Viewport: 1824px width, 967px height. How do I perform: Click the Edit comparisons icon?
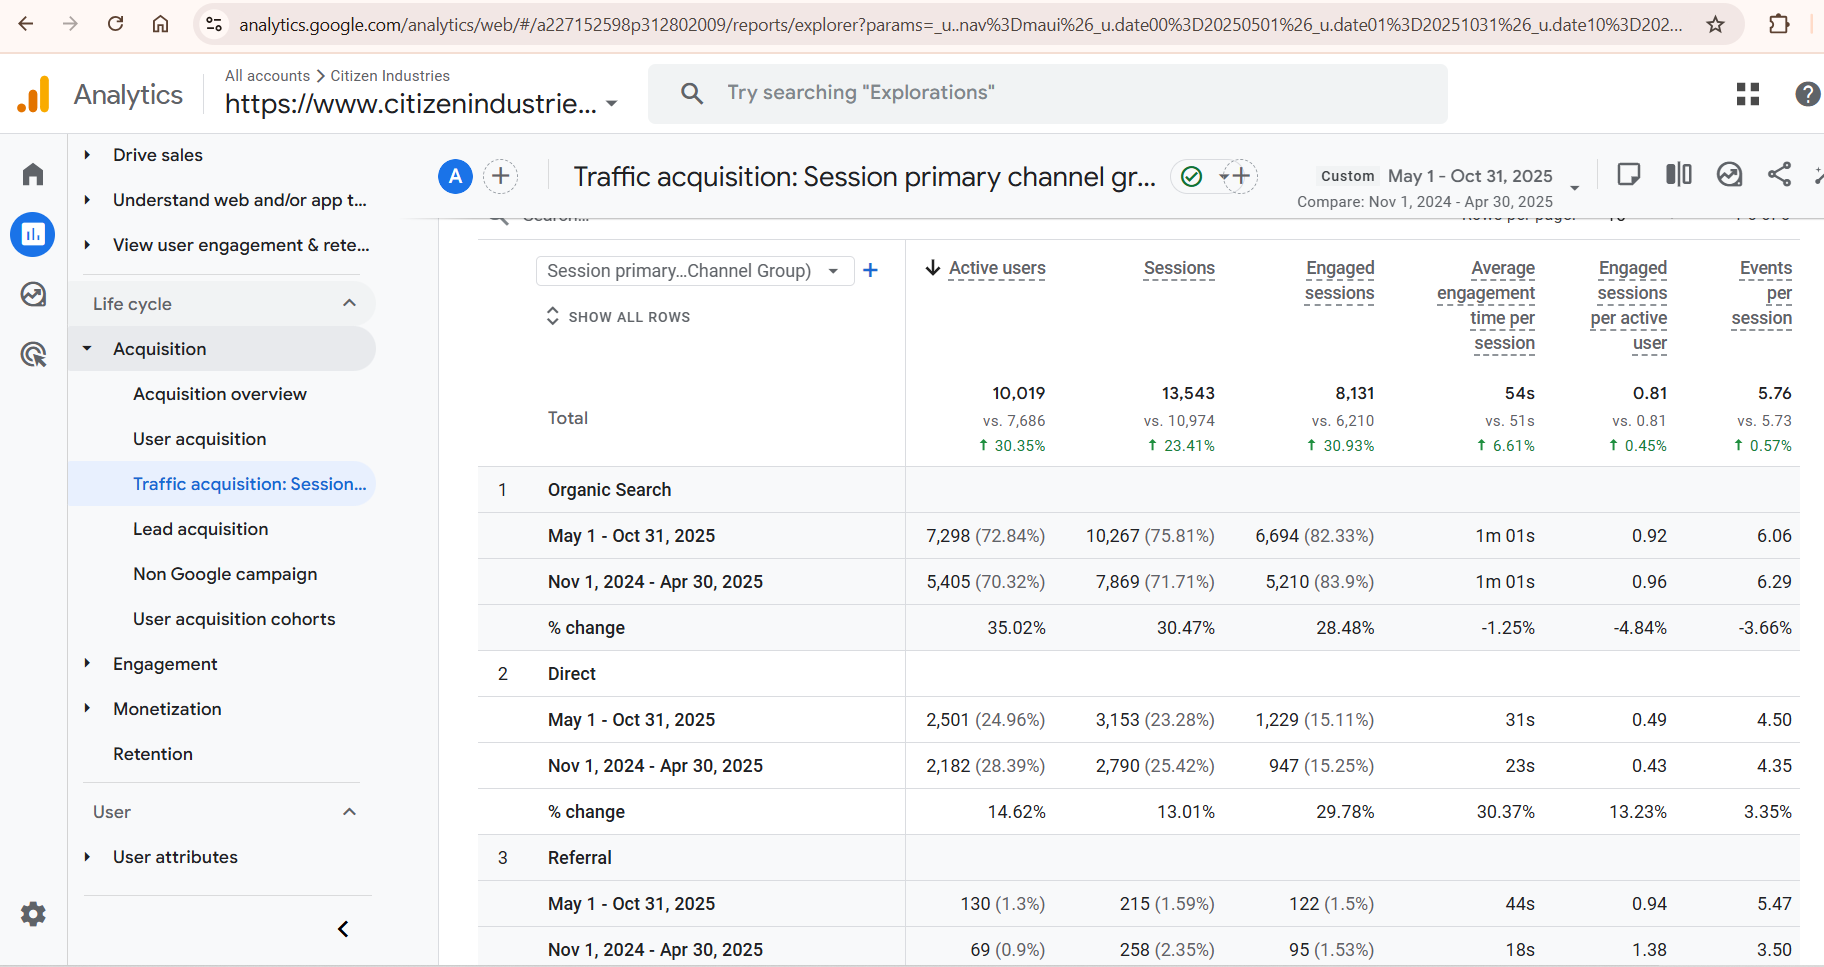coord(1678,175)
